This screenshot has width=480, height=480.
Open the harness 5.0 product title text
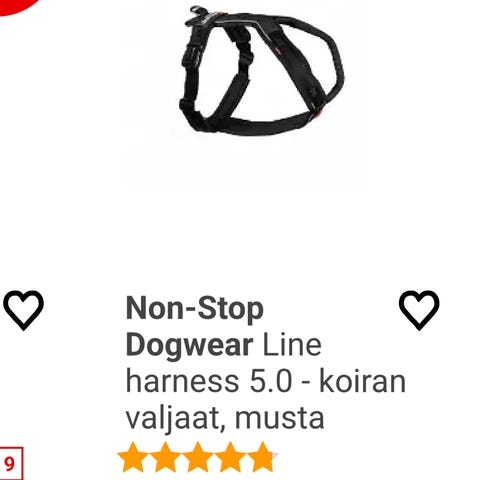[209, 381]
